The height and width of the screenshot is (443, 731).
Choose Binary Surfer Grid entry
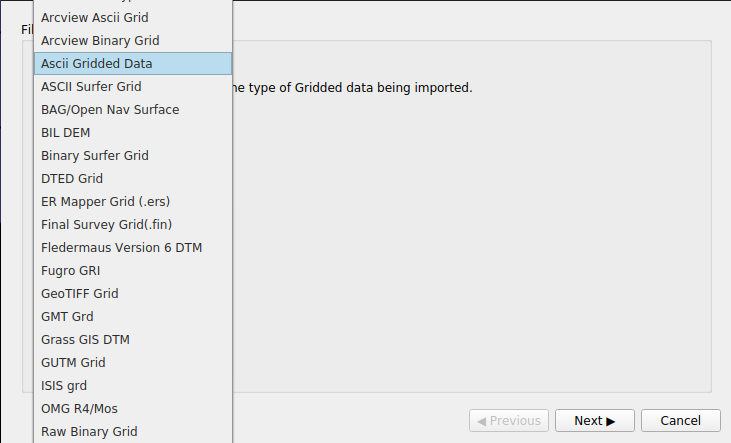tap(95, 155)
